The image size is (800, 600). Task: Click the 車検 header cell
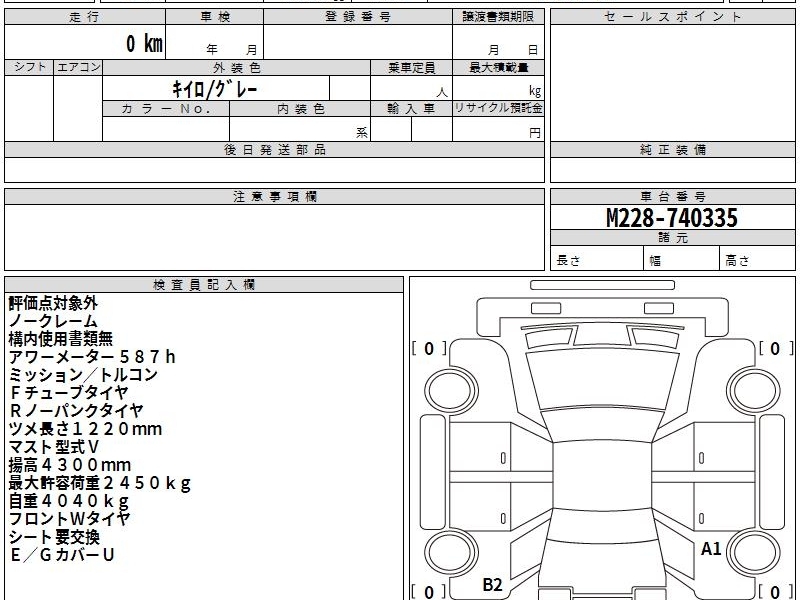click(214, 17)
